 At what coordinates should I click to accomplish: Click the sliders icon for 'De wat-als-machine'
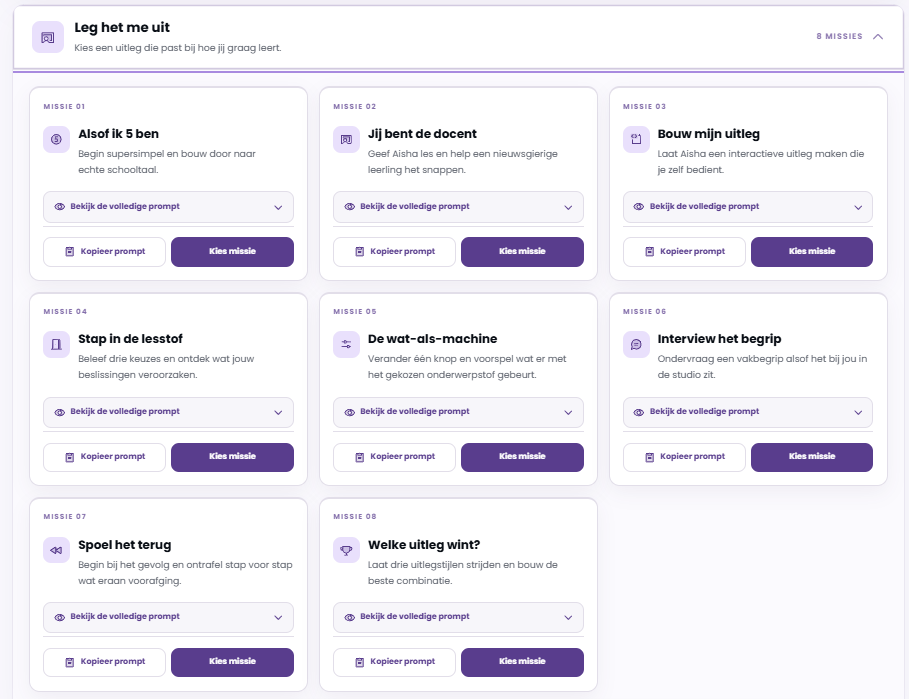[346, 345]
